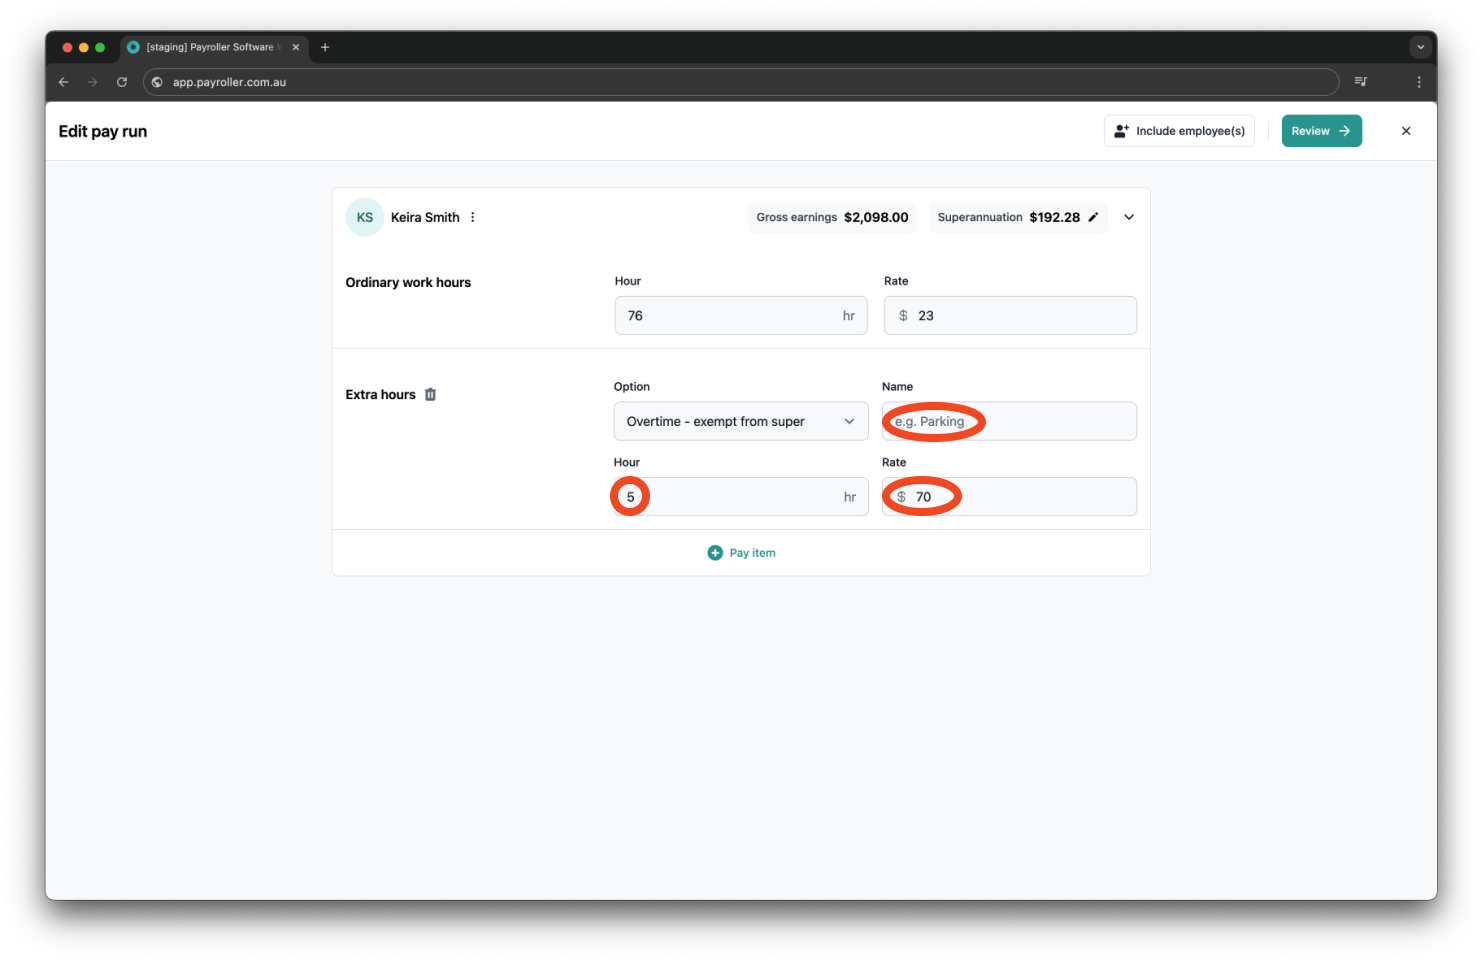Close the Edit pay run screen
This screenshot has width=1483, height=960.
pos(1405,131)
